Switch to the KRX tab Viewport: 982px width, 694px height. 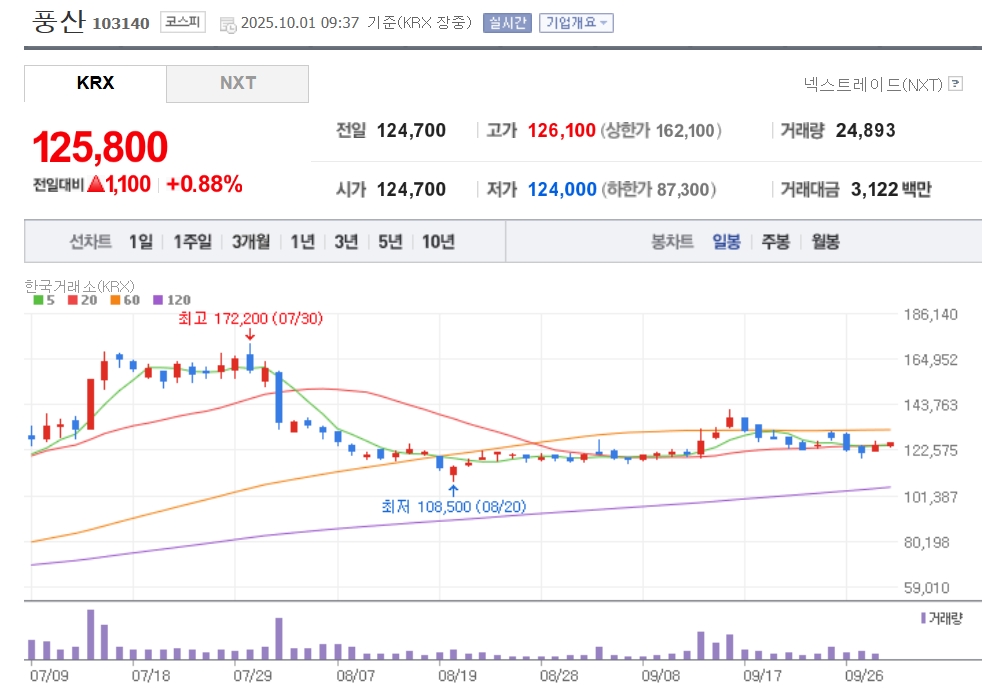point(95,83)
